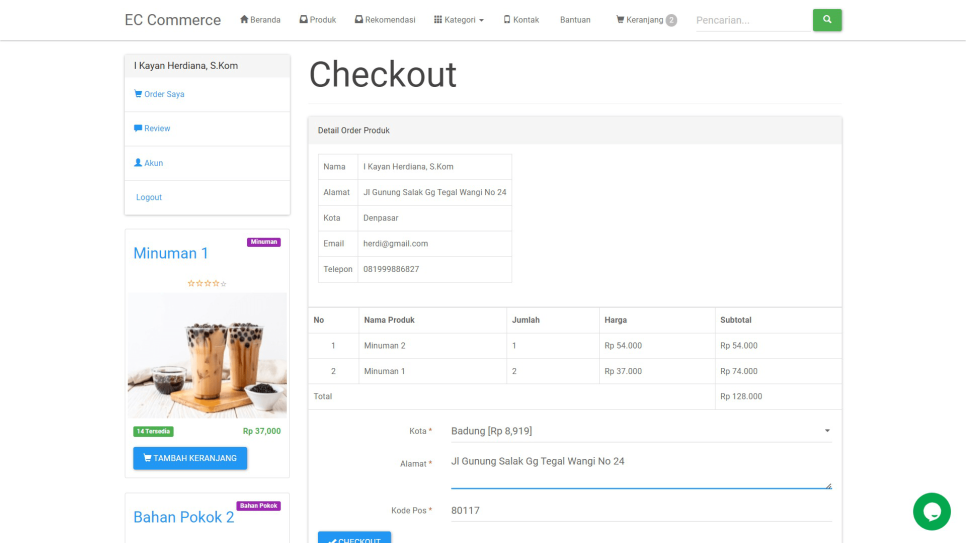This screenshot has height=543, width=966.
Task: Click the Rp 37,000 price in product card
Action: tap(262, 431)
